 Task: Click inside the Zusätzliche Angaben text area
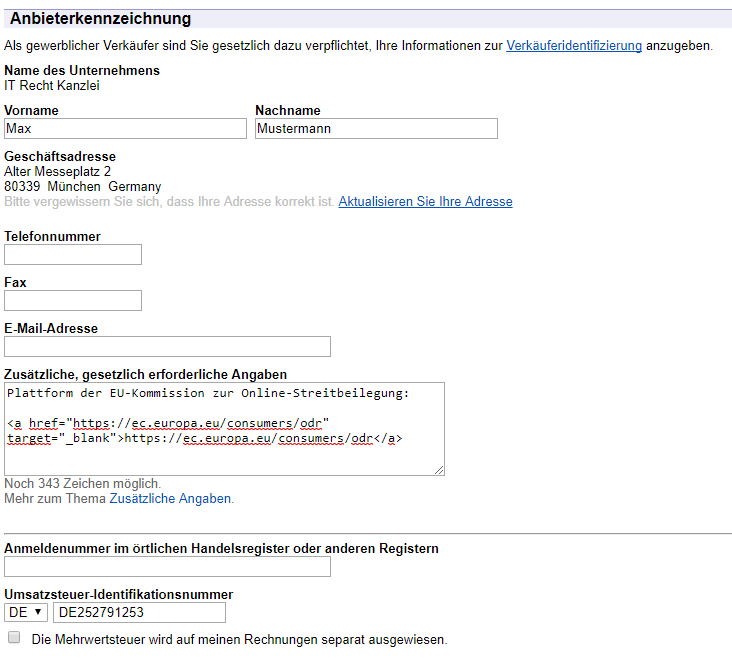pyautogui.click(x=224, y=429)
